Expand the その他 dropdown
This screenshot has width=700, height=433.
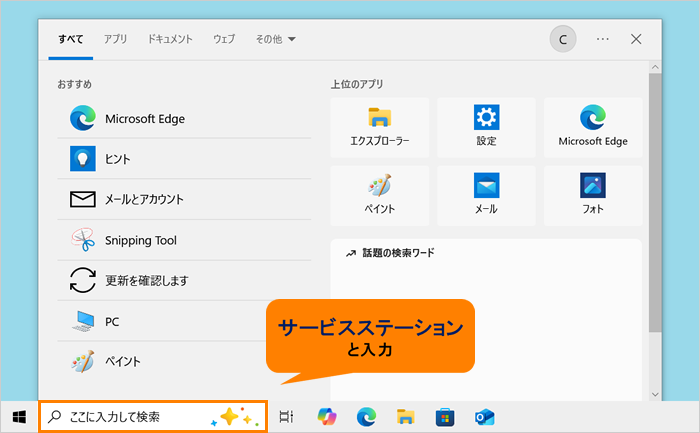275,39
